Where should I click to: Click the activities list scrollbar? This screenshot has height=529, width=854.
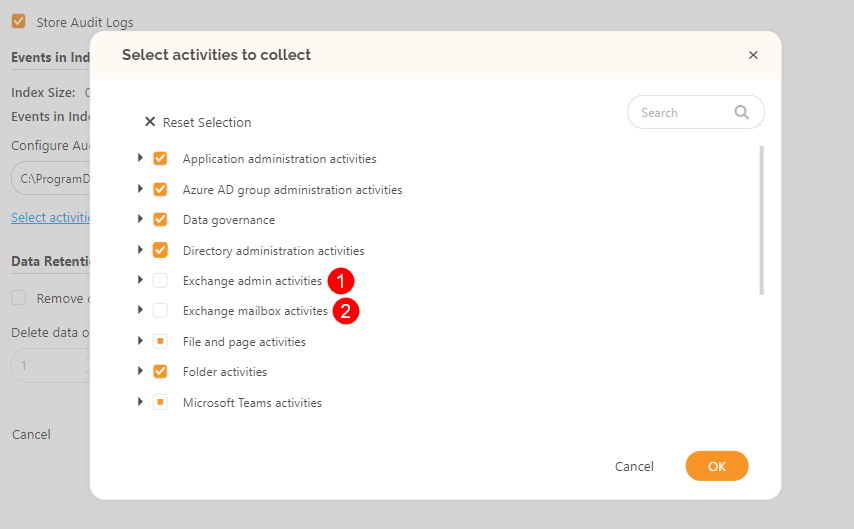[x=762, y=220]
